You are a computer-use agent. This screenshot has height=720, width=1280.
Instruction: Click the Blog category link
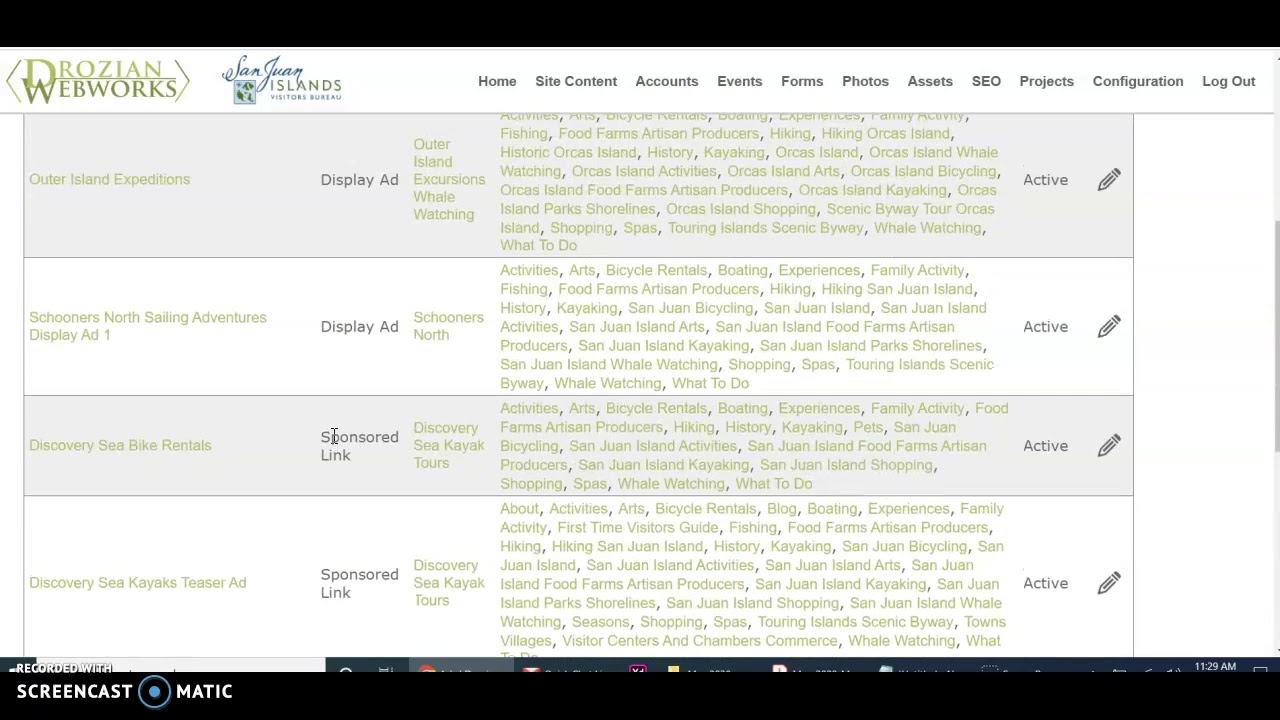click(781, 508)
